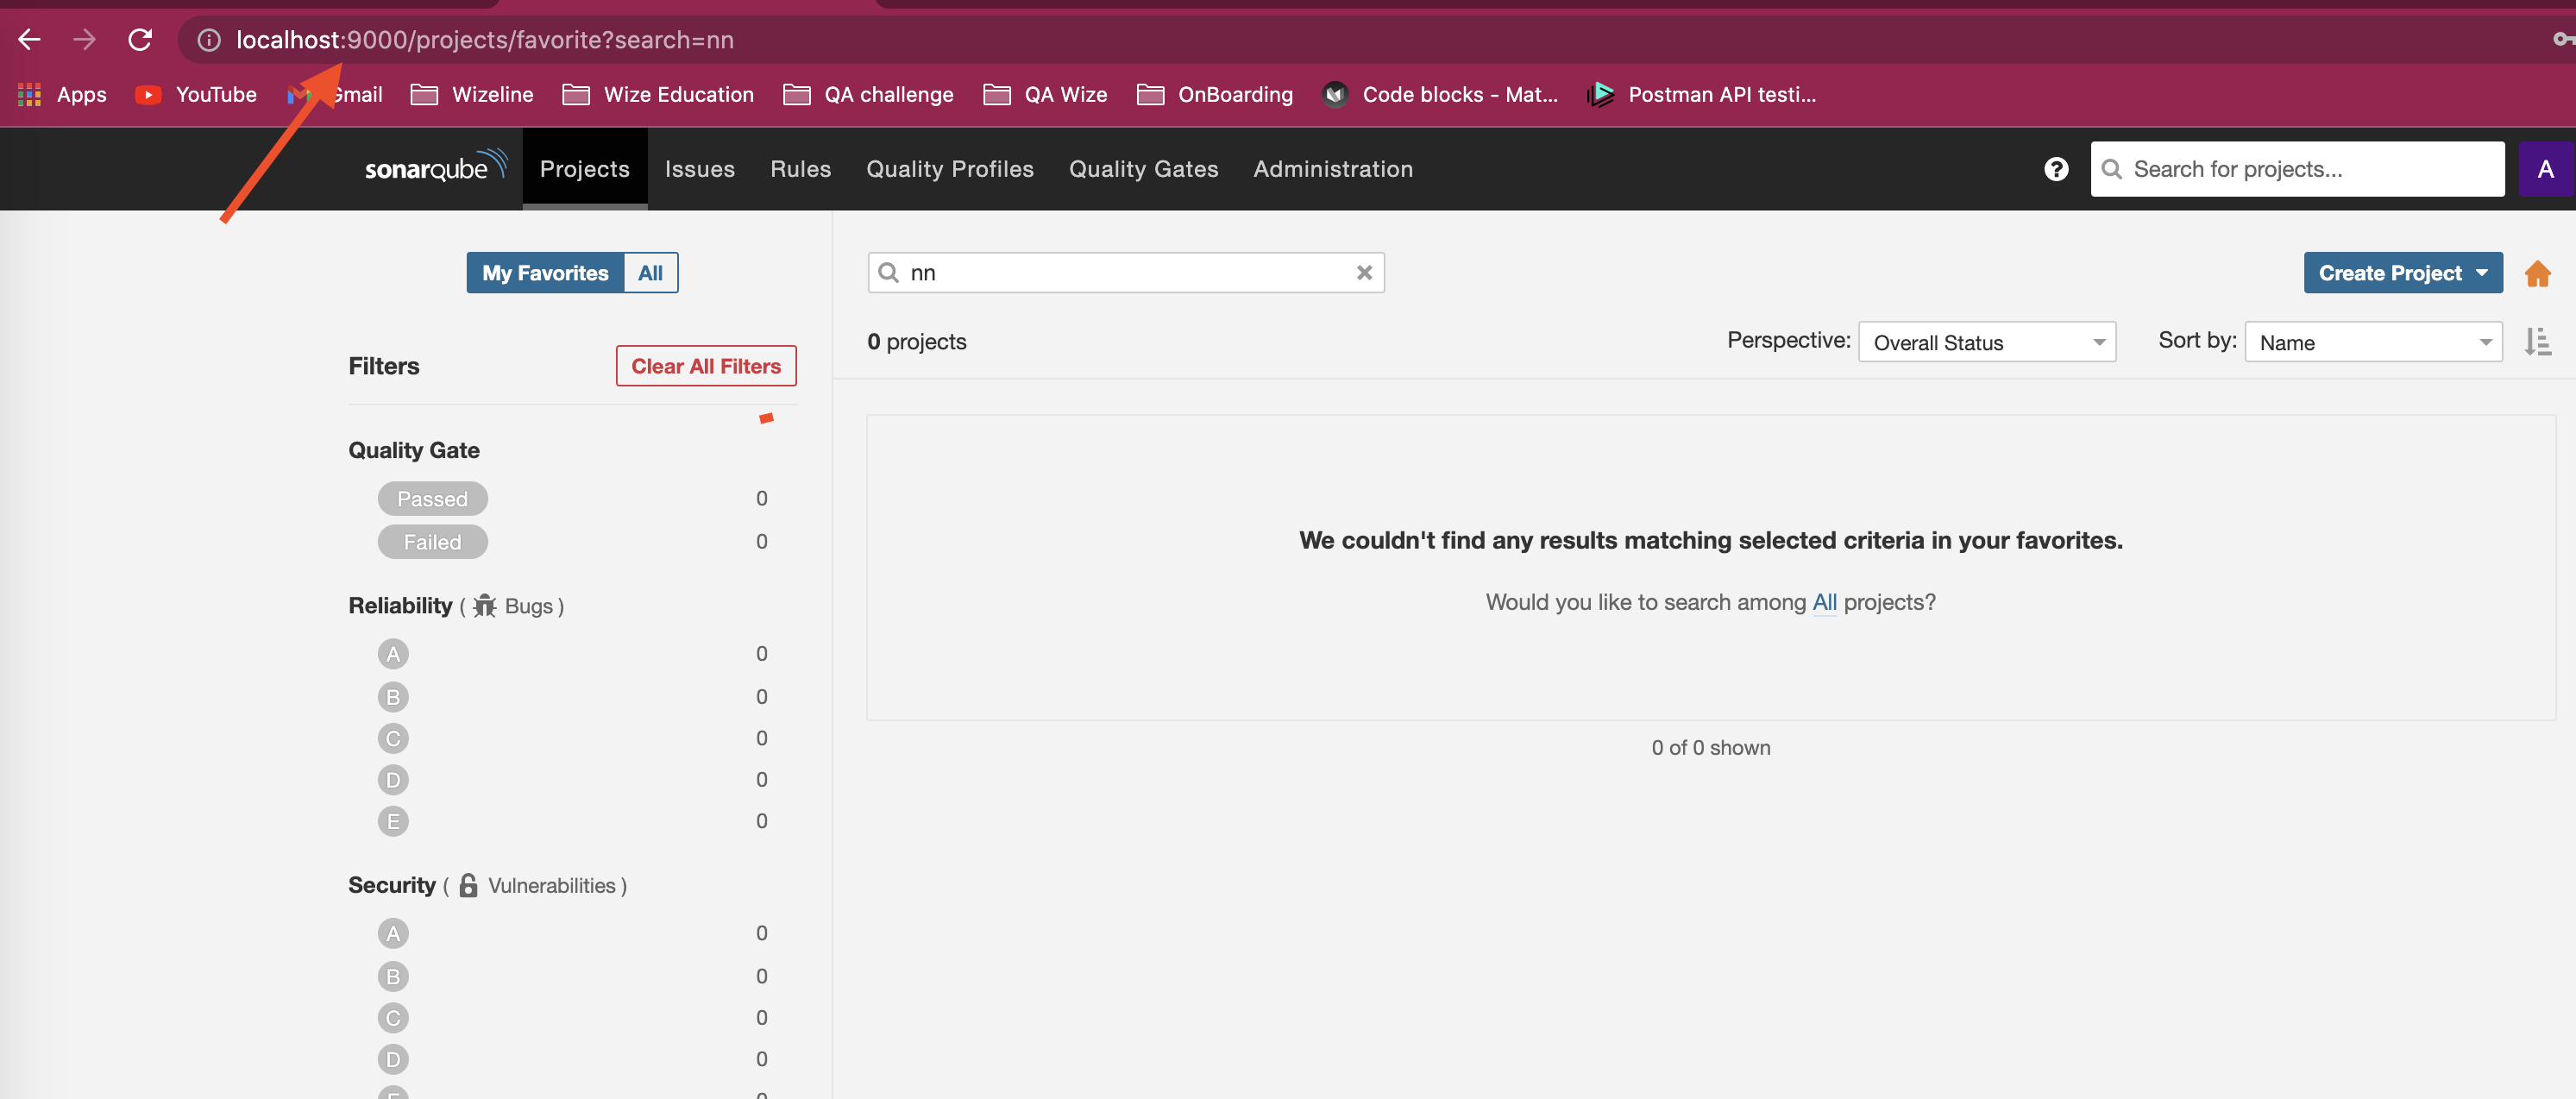Select the Administration menu item
Screen dimensions: 2576x1099
[1332, 167]
